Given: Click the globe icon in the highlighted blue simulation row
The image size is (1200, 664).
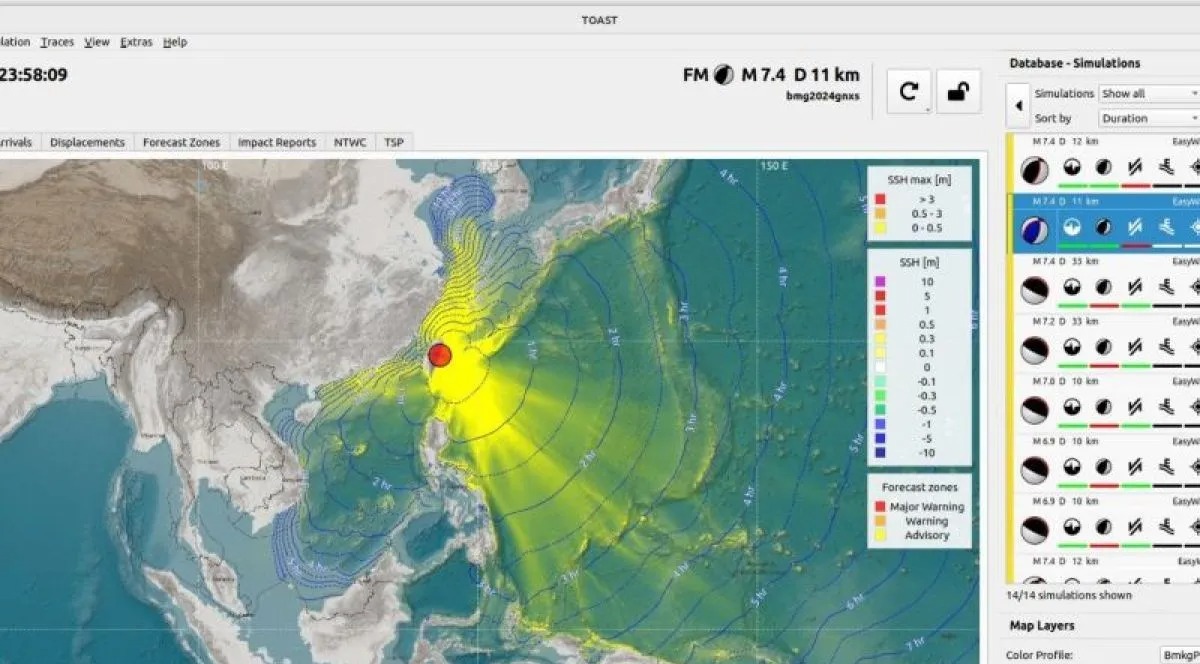Looking at the screenshot, I should 1070,227.
